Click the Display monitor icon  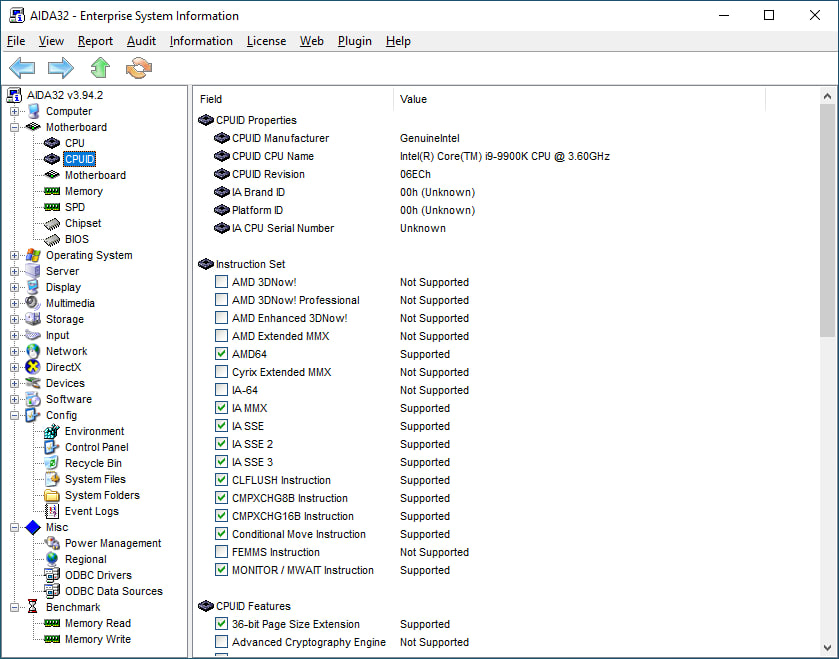pyautogui.click(x=33, y=287)
